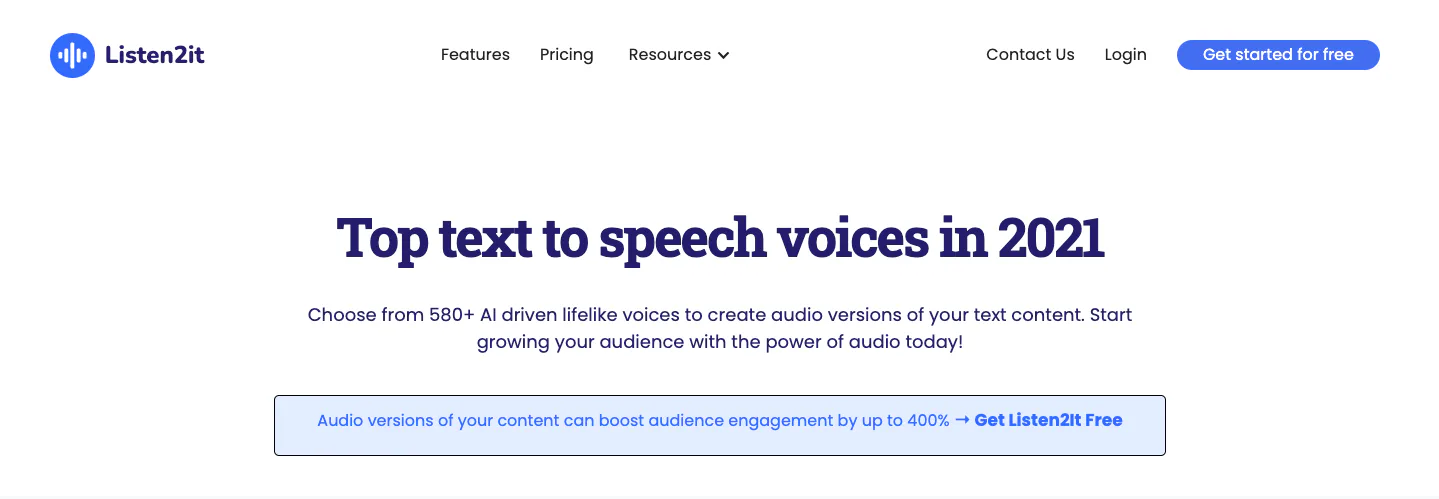Viewport: 1439px width, 499px height.
Task: Click the 'growing your audience' subtitle line
Action: [x=720, y=342]
